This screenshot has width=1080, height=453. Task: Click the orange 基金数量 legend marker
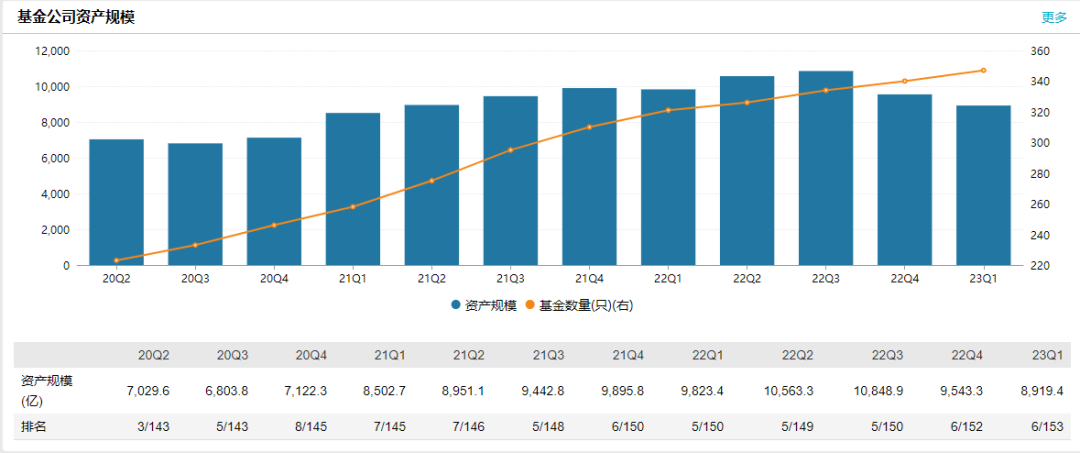(x=530, y=306)
